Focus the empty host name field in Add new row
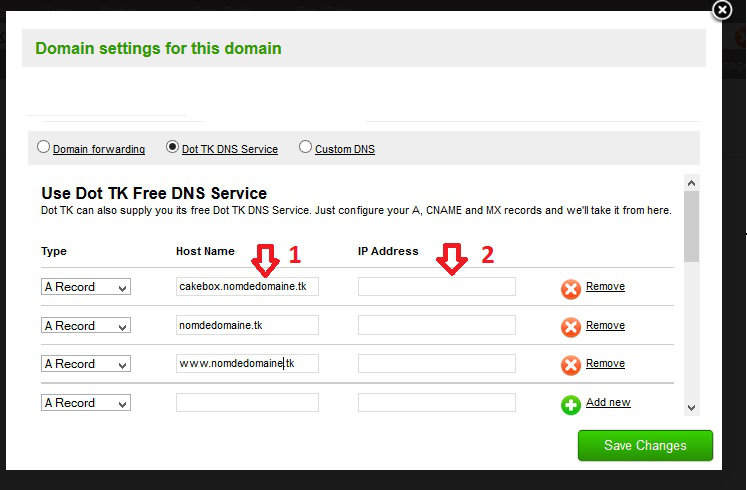 pyautogui.click(x=247, y=402)
